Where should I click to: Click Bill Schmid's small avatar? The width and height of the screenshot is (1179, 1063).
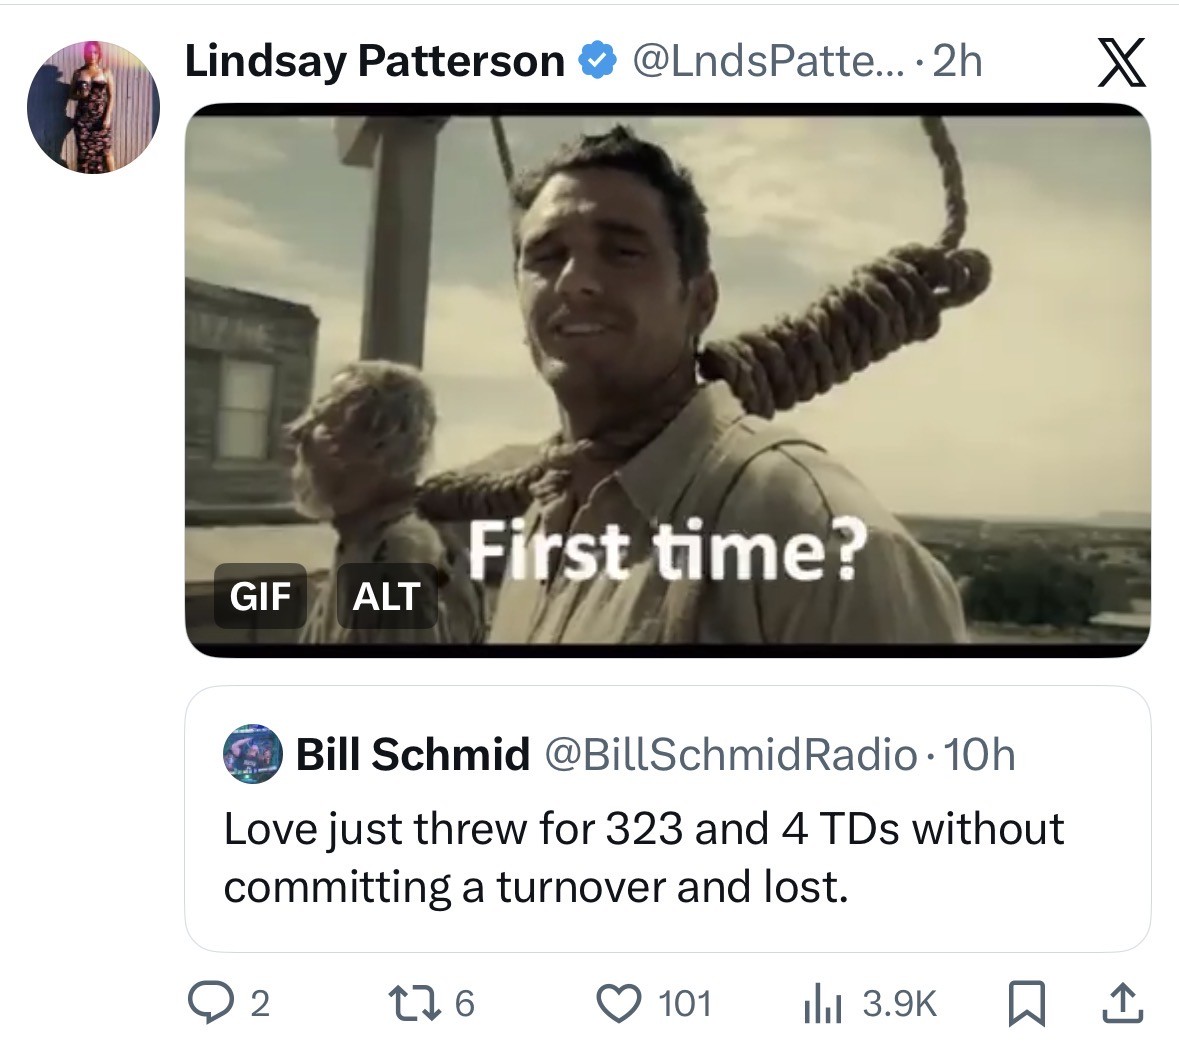pos(250,754)
